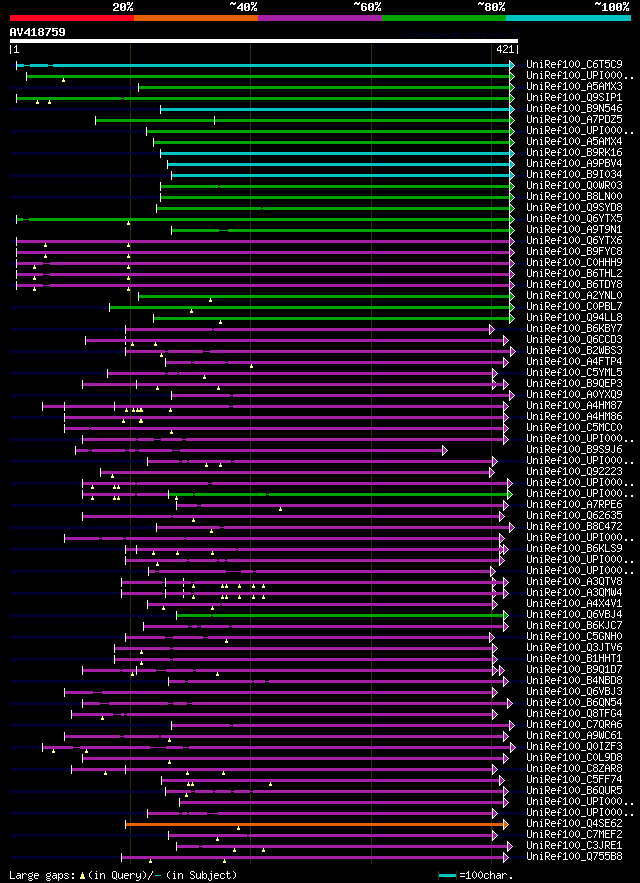
Task: Click the green ~80% identity legend segment
Action: pyautogui.click(x=444, y=18)
